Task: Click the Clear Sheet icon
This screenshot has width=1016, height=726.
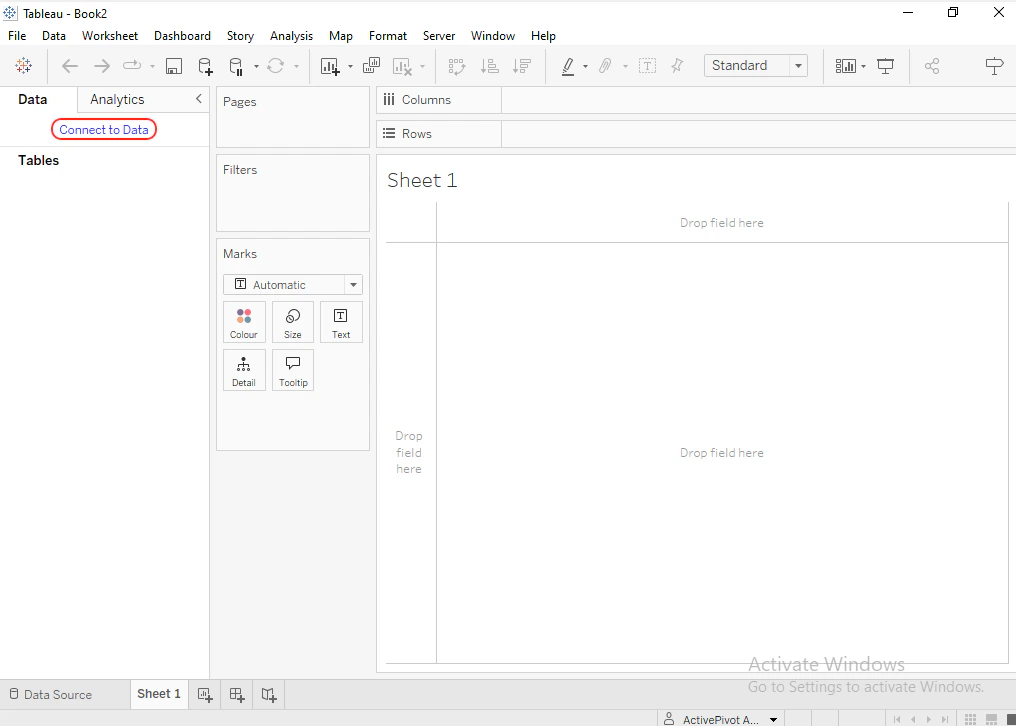Action: (402, 66)
